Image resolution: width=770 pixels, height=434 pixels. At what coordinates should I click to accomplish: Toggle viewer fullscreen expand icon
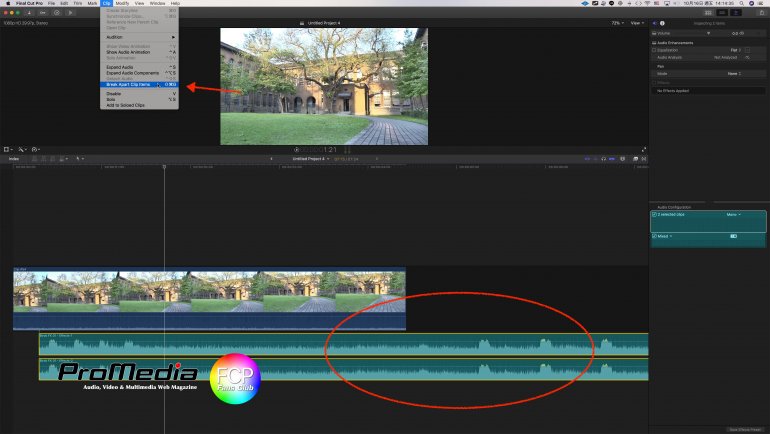tap(644, 149)
